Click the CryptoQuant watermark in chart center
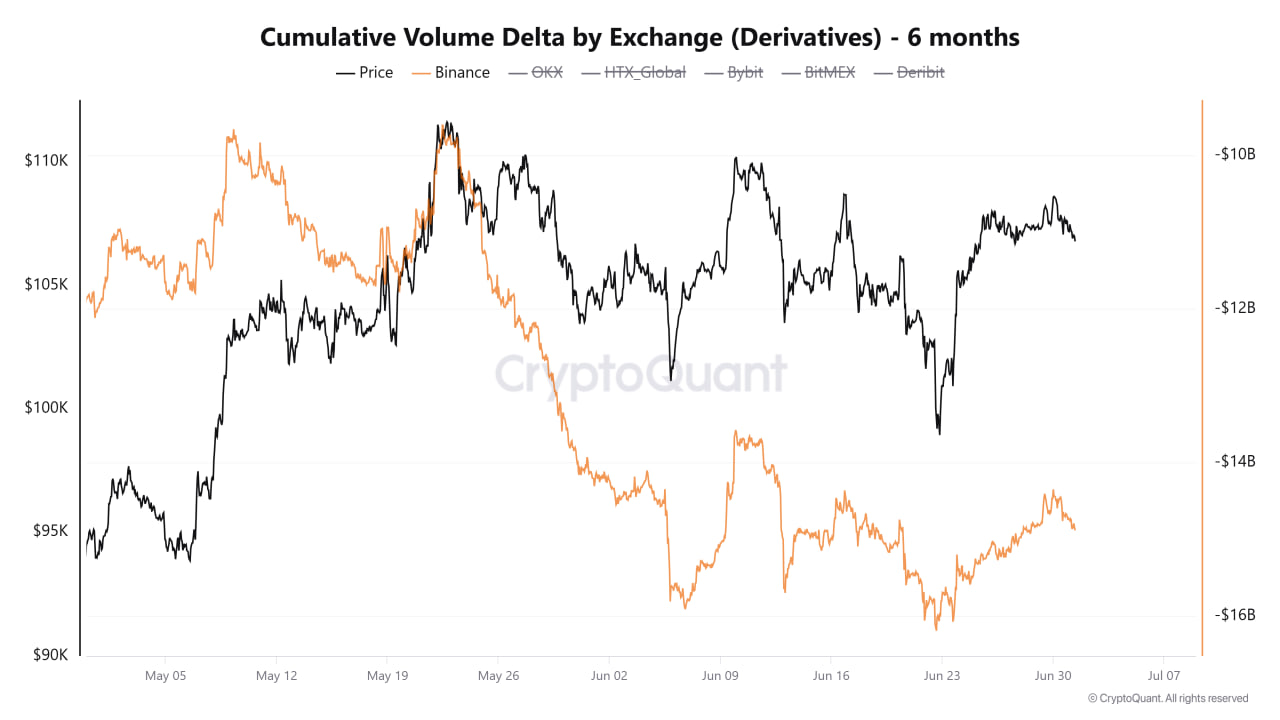Screen dimensions: 1280x720 point(641,374)
